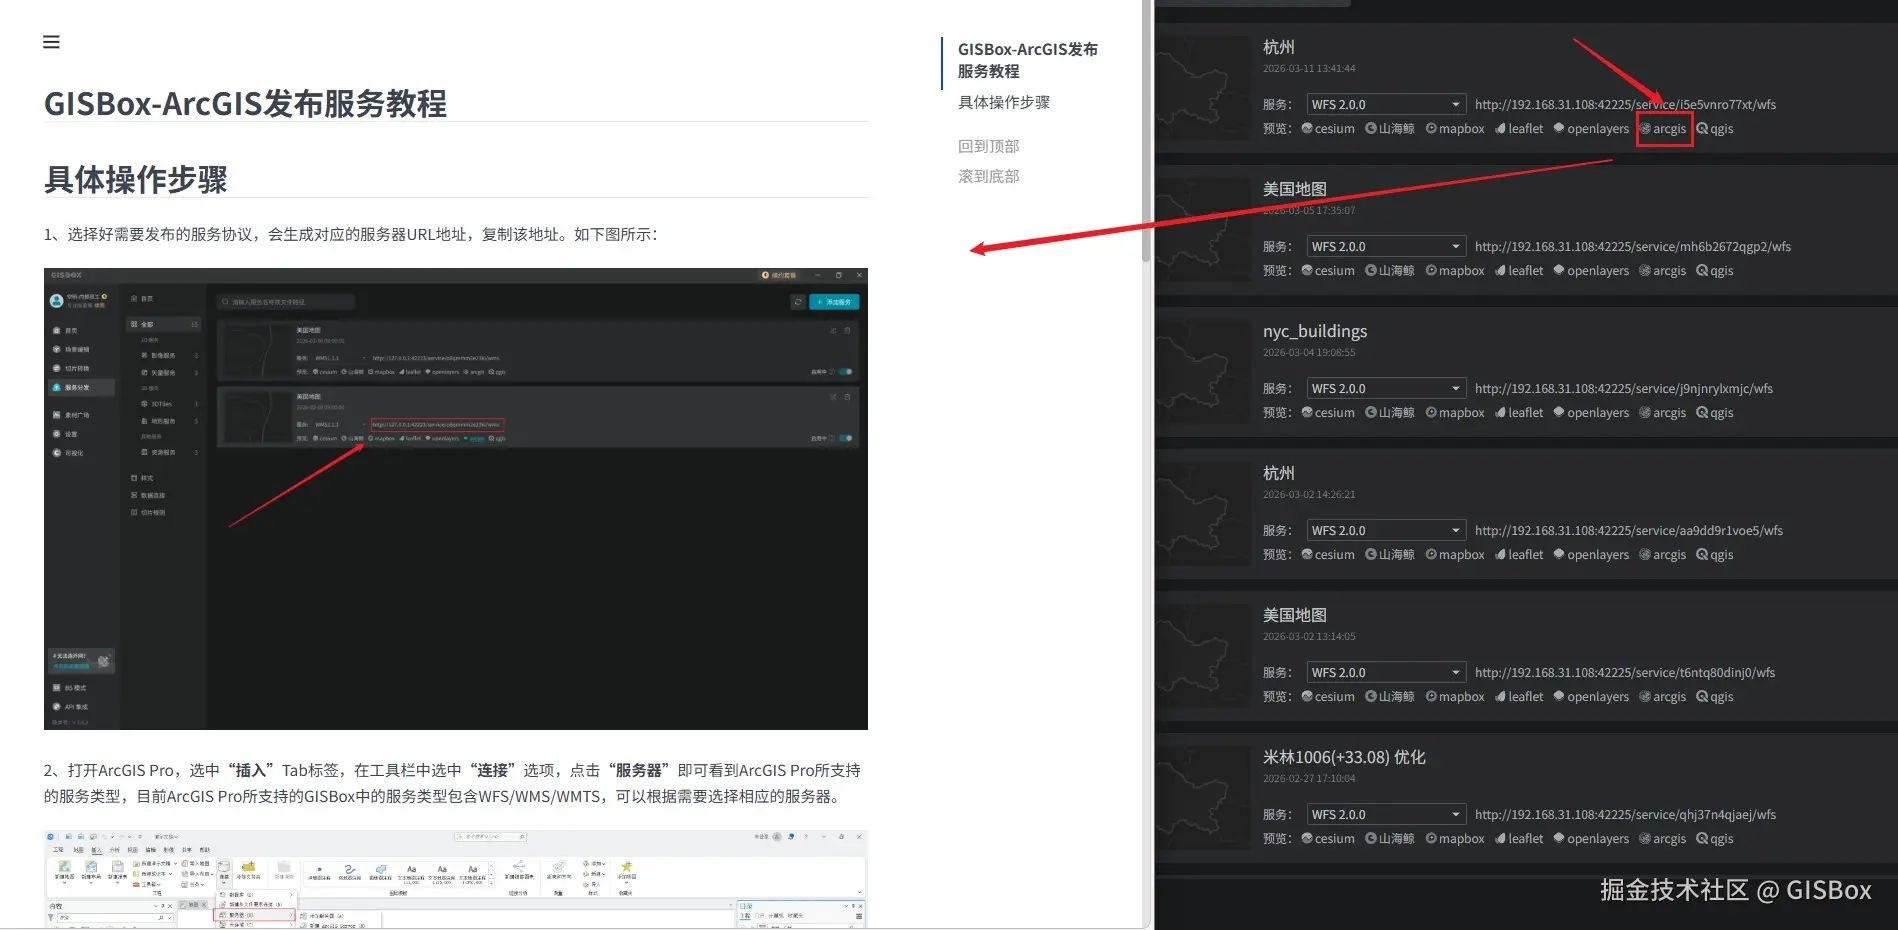This screenshot has height=930, width=1898.
Task: Open mapbox preview for nyc_buildings service
Action: (x=1455, y=412)
